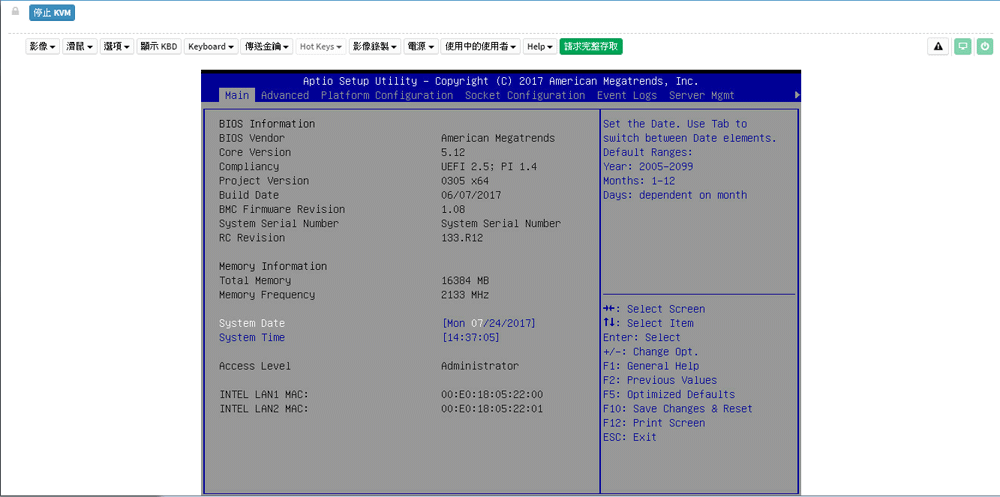This screenshot has height=497, width=1000.
Task: Click the F12: Print Screen text
Action: 654,423
